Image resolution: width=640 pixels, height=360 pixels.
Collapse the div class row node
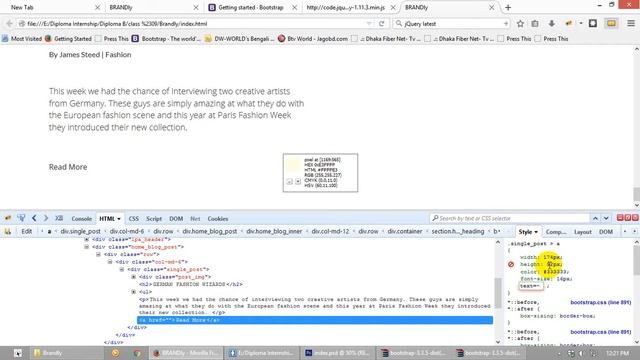click(98, 254)
